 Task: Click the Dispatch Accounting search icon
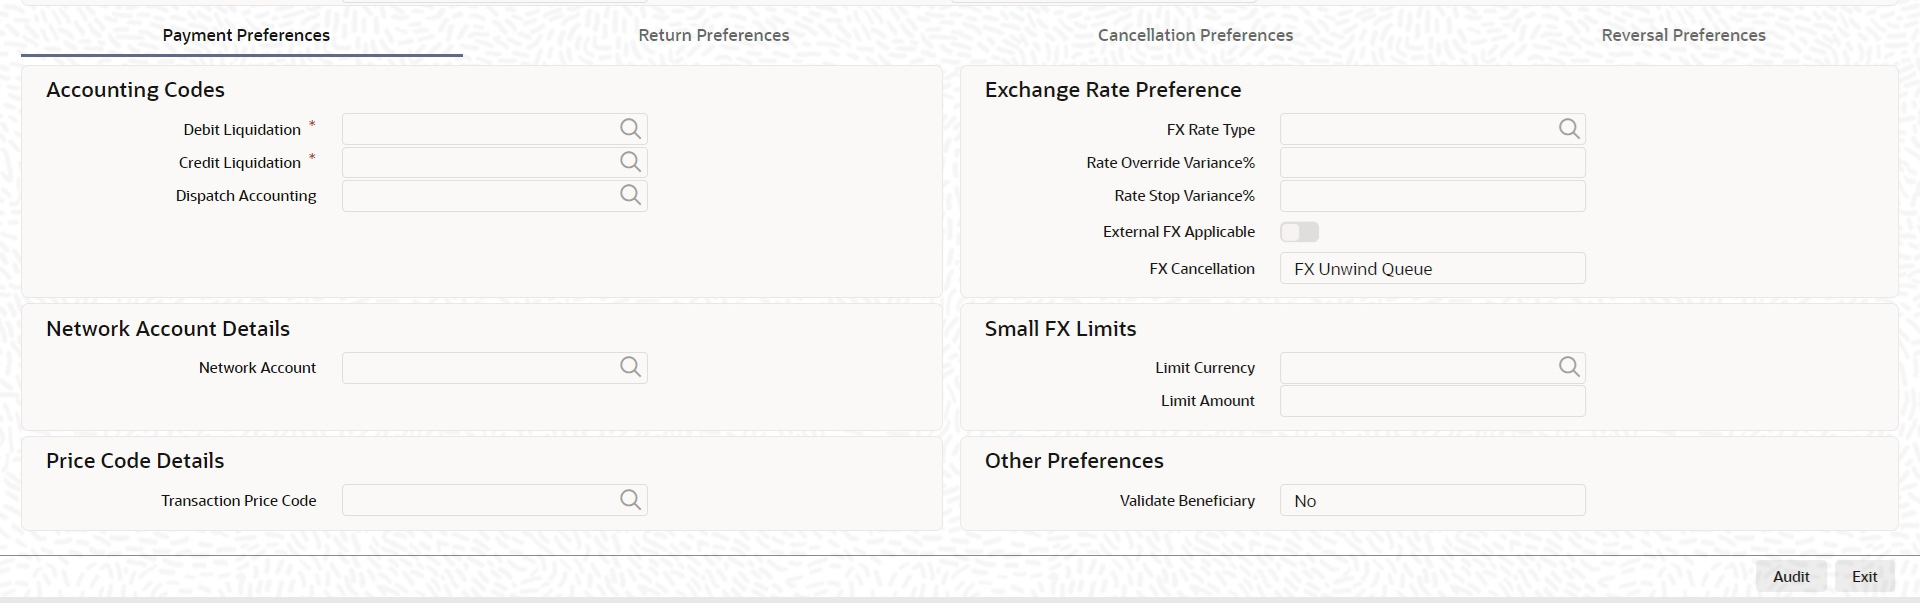[x=630, y=195]
